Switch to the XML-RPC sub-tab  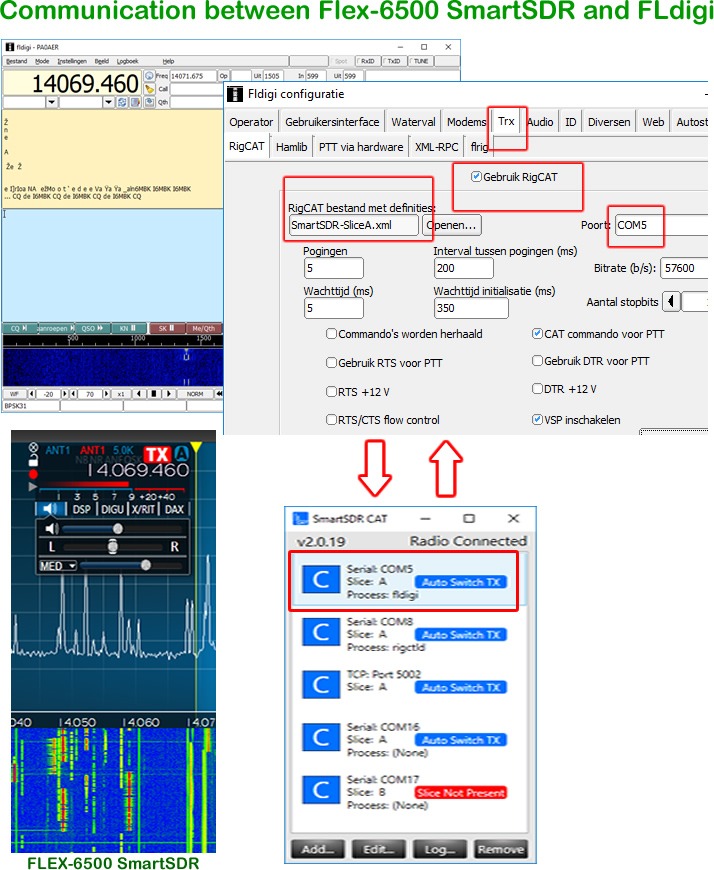coord(437,147)
